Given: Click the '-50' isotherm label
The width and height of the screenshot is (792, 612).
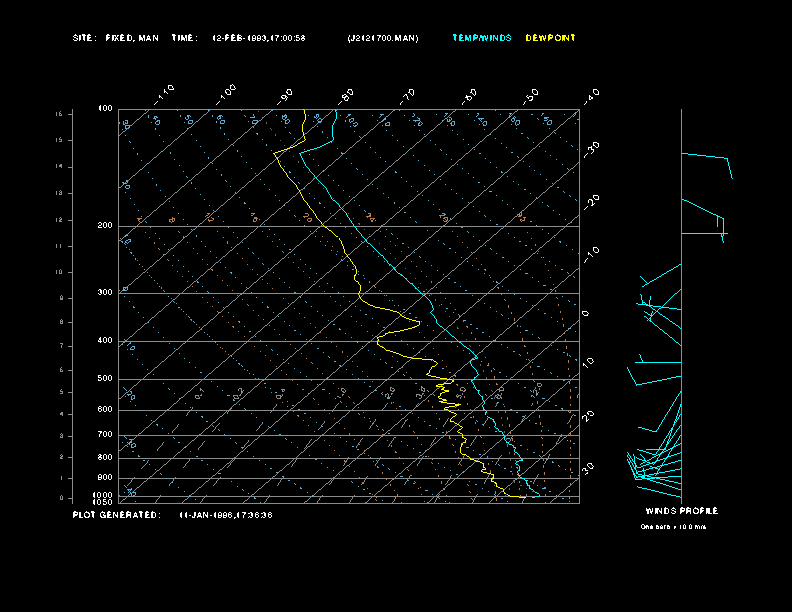Looking at the screenshot, I should (x=531, y=96).
